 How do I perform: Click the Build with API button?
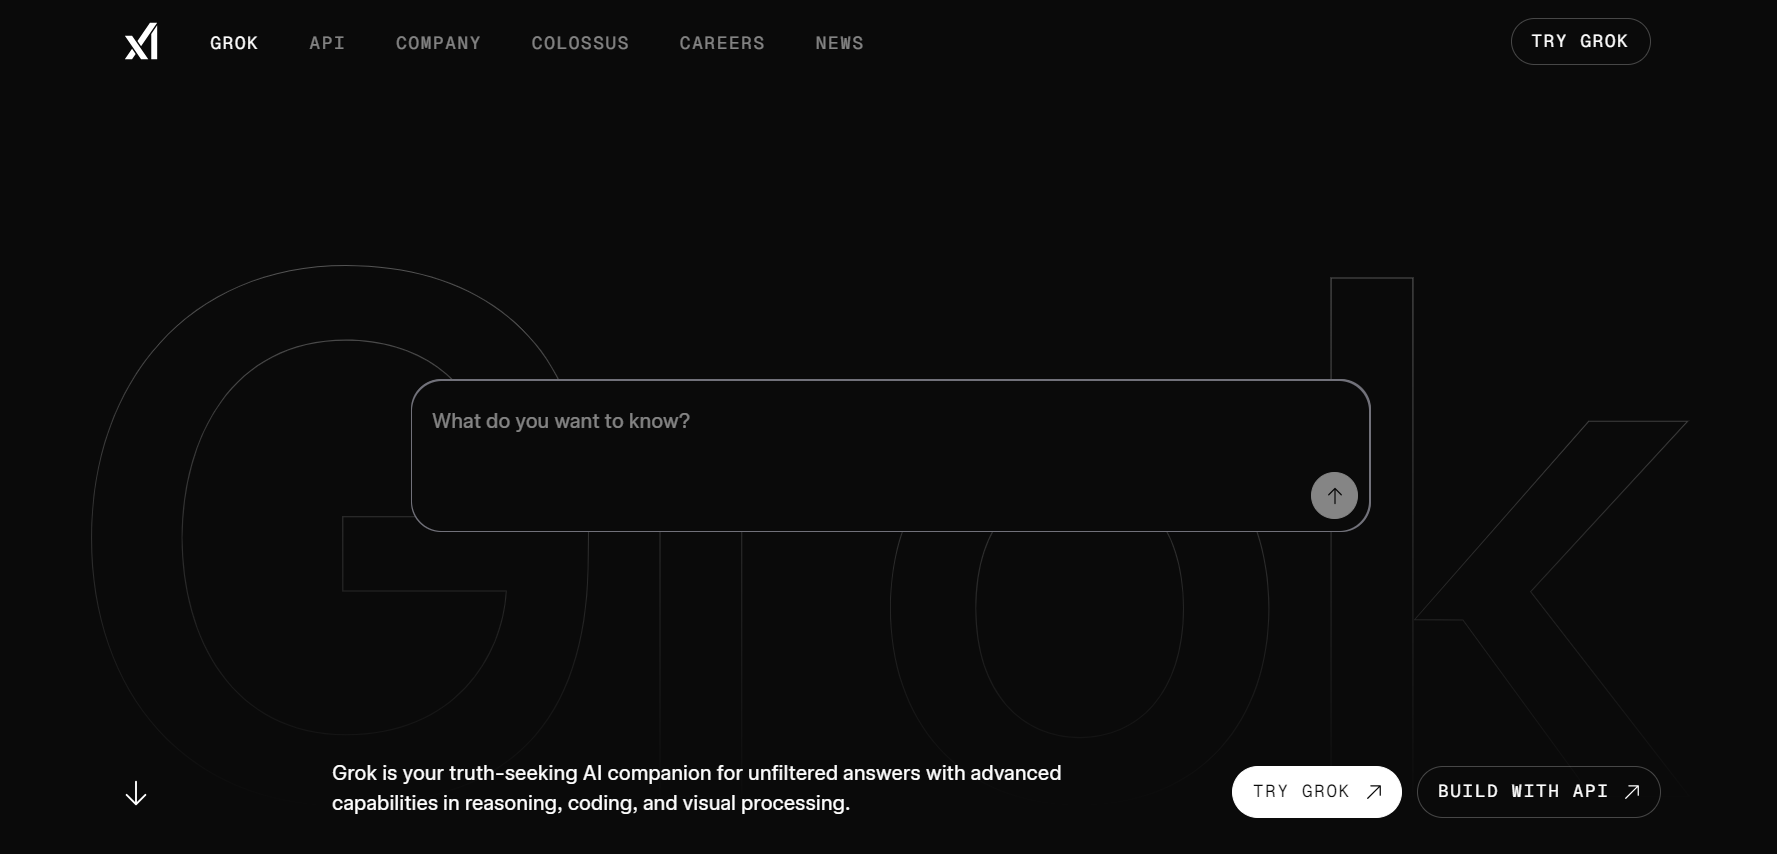tap(1538, 792)
